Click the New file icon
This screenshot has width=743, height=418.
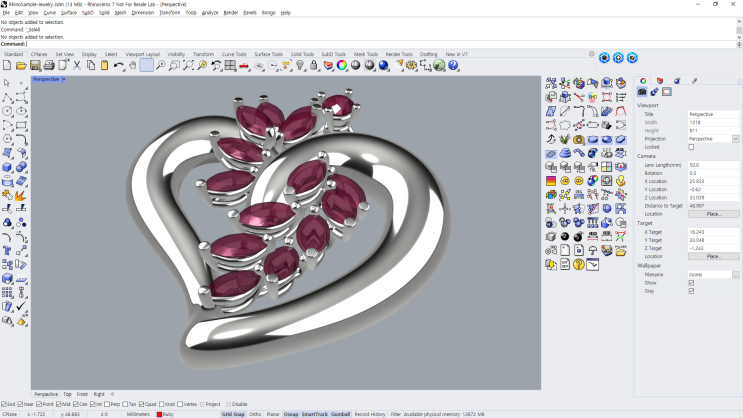coord(7,65)
